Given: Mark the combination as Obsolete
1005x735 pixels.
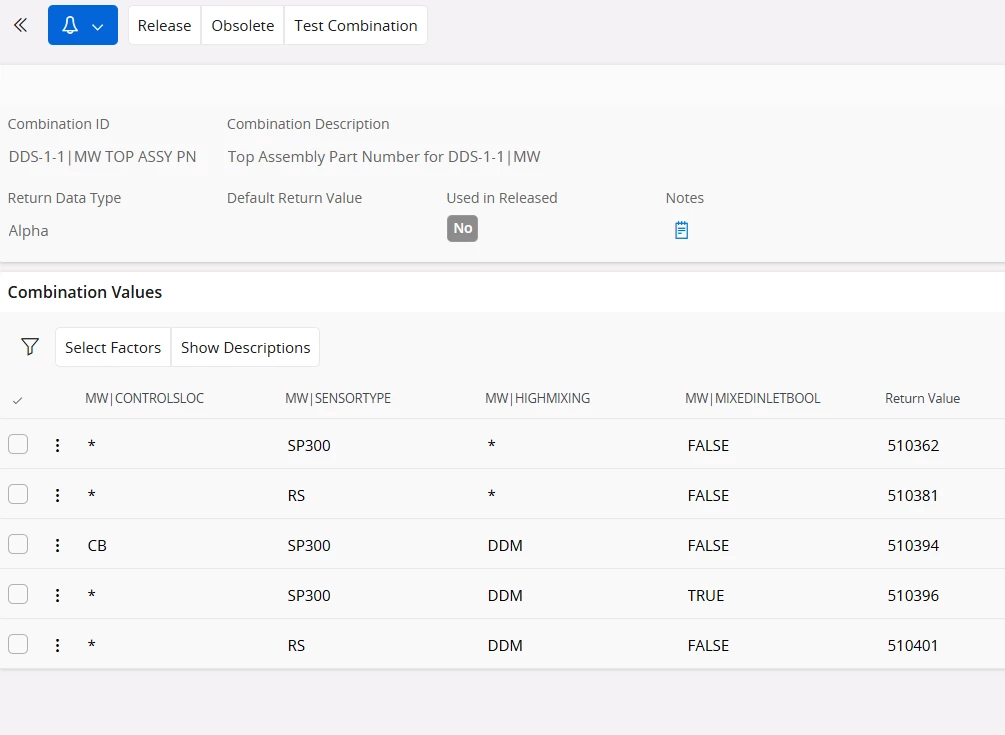Looking at the screenshot, I should click(243, 26).
